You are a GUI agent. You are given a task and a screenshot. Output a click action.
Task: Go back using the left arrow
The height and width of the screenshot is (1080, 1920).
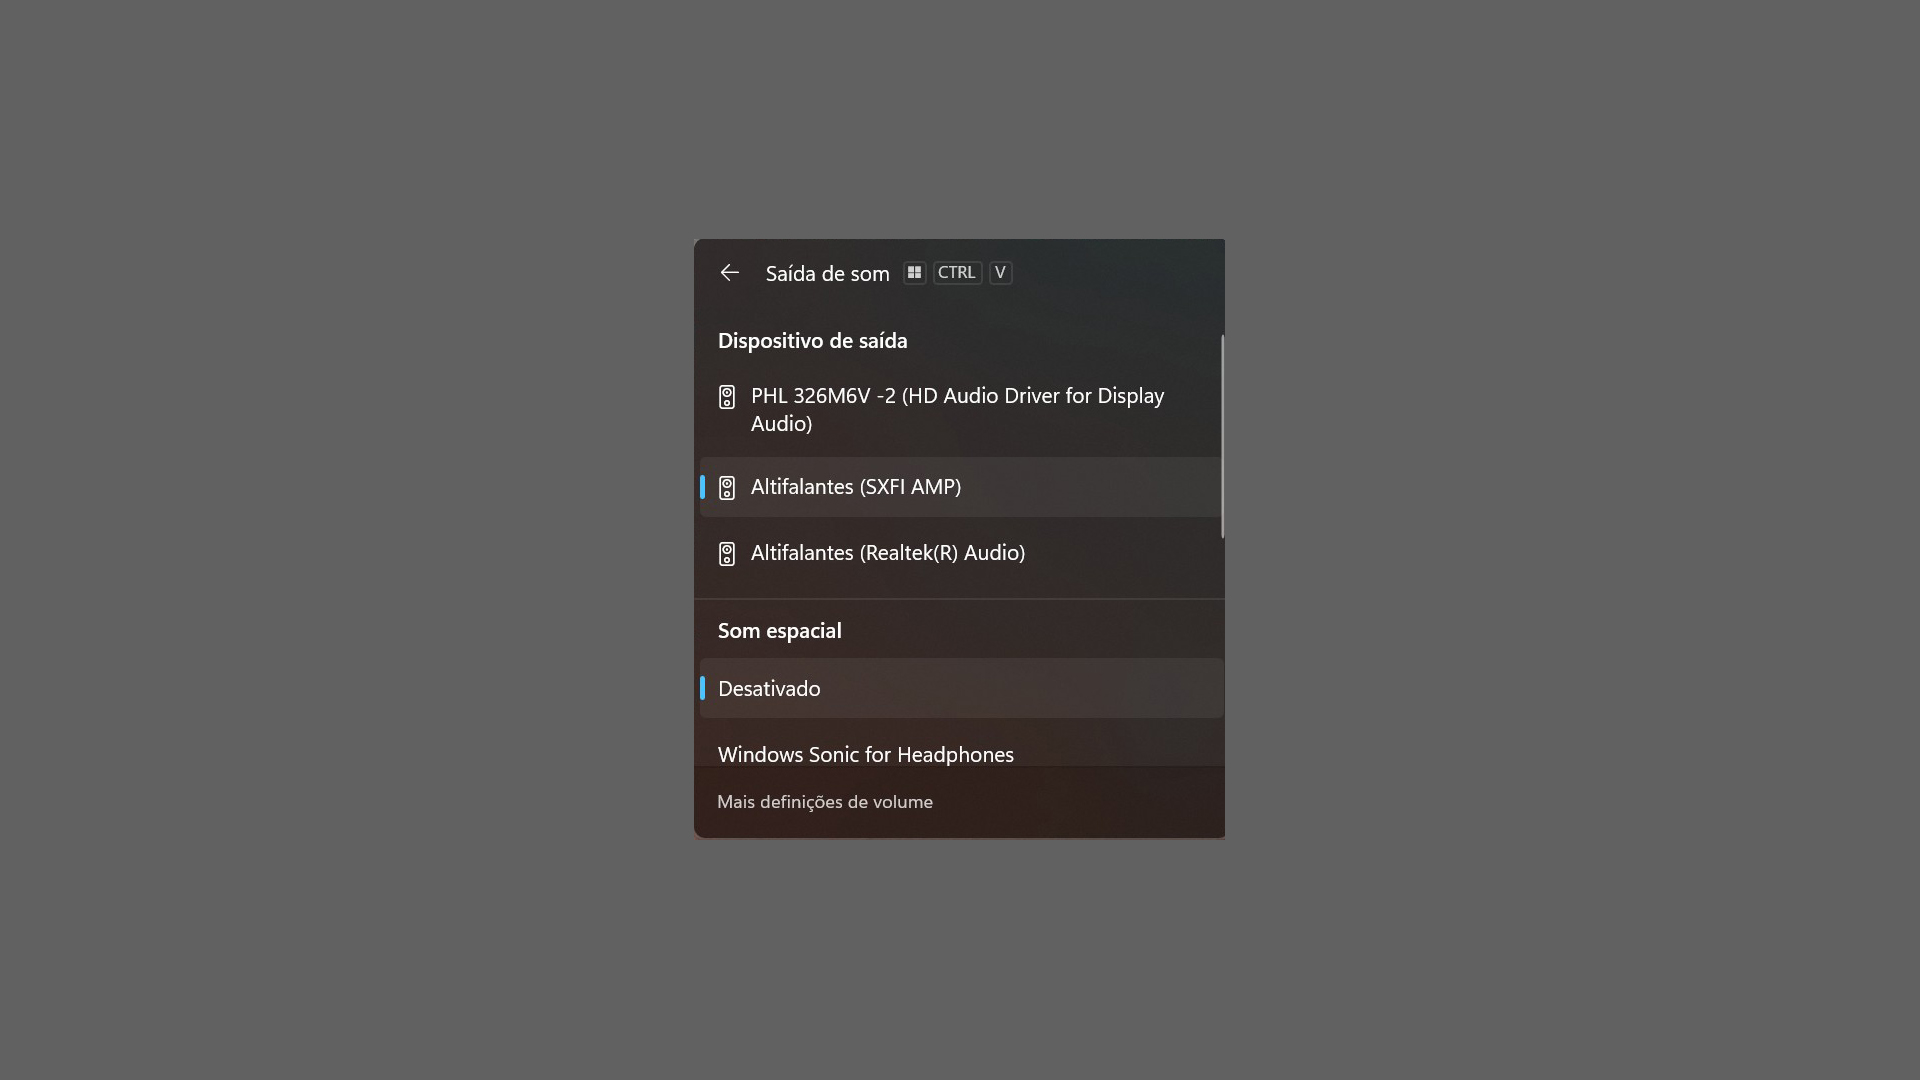(729, 273)
